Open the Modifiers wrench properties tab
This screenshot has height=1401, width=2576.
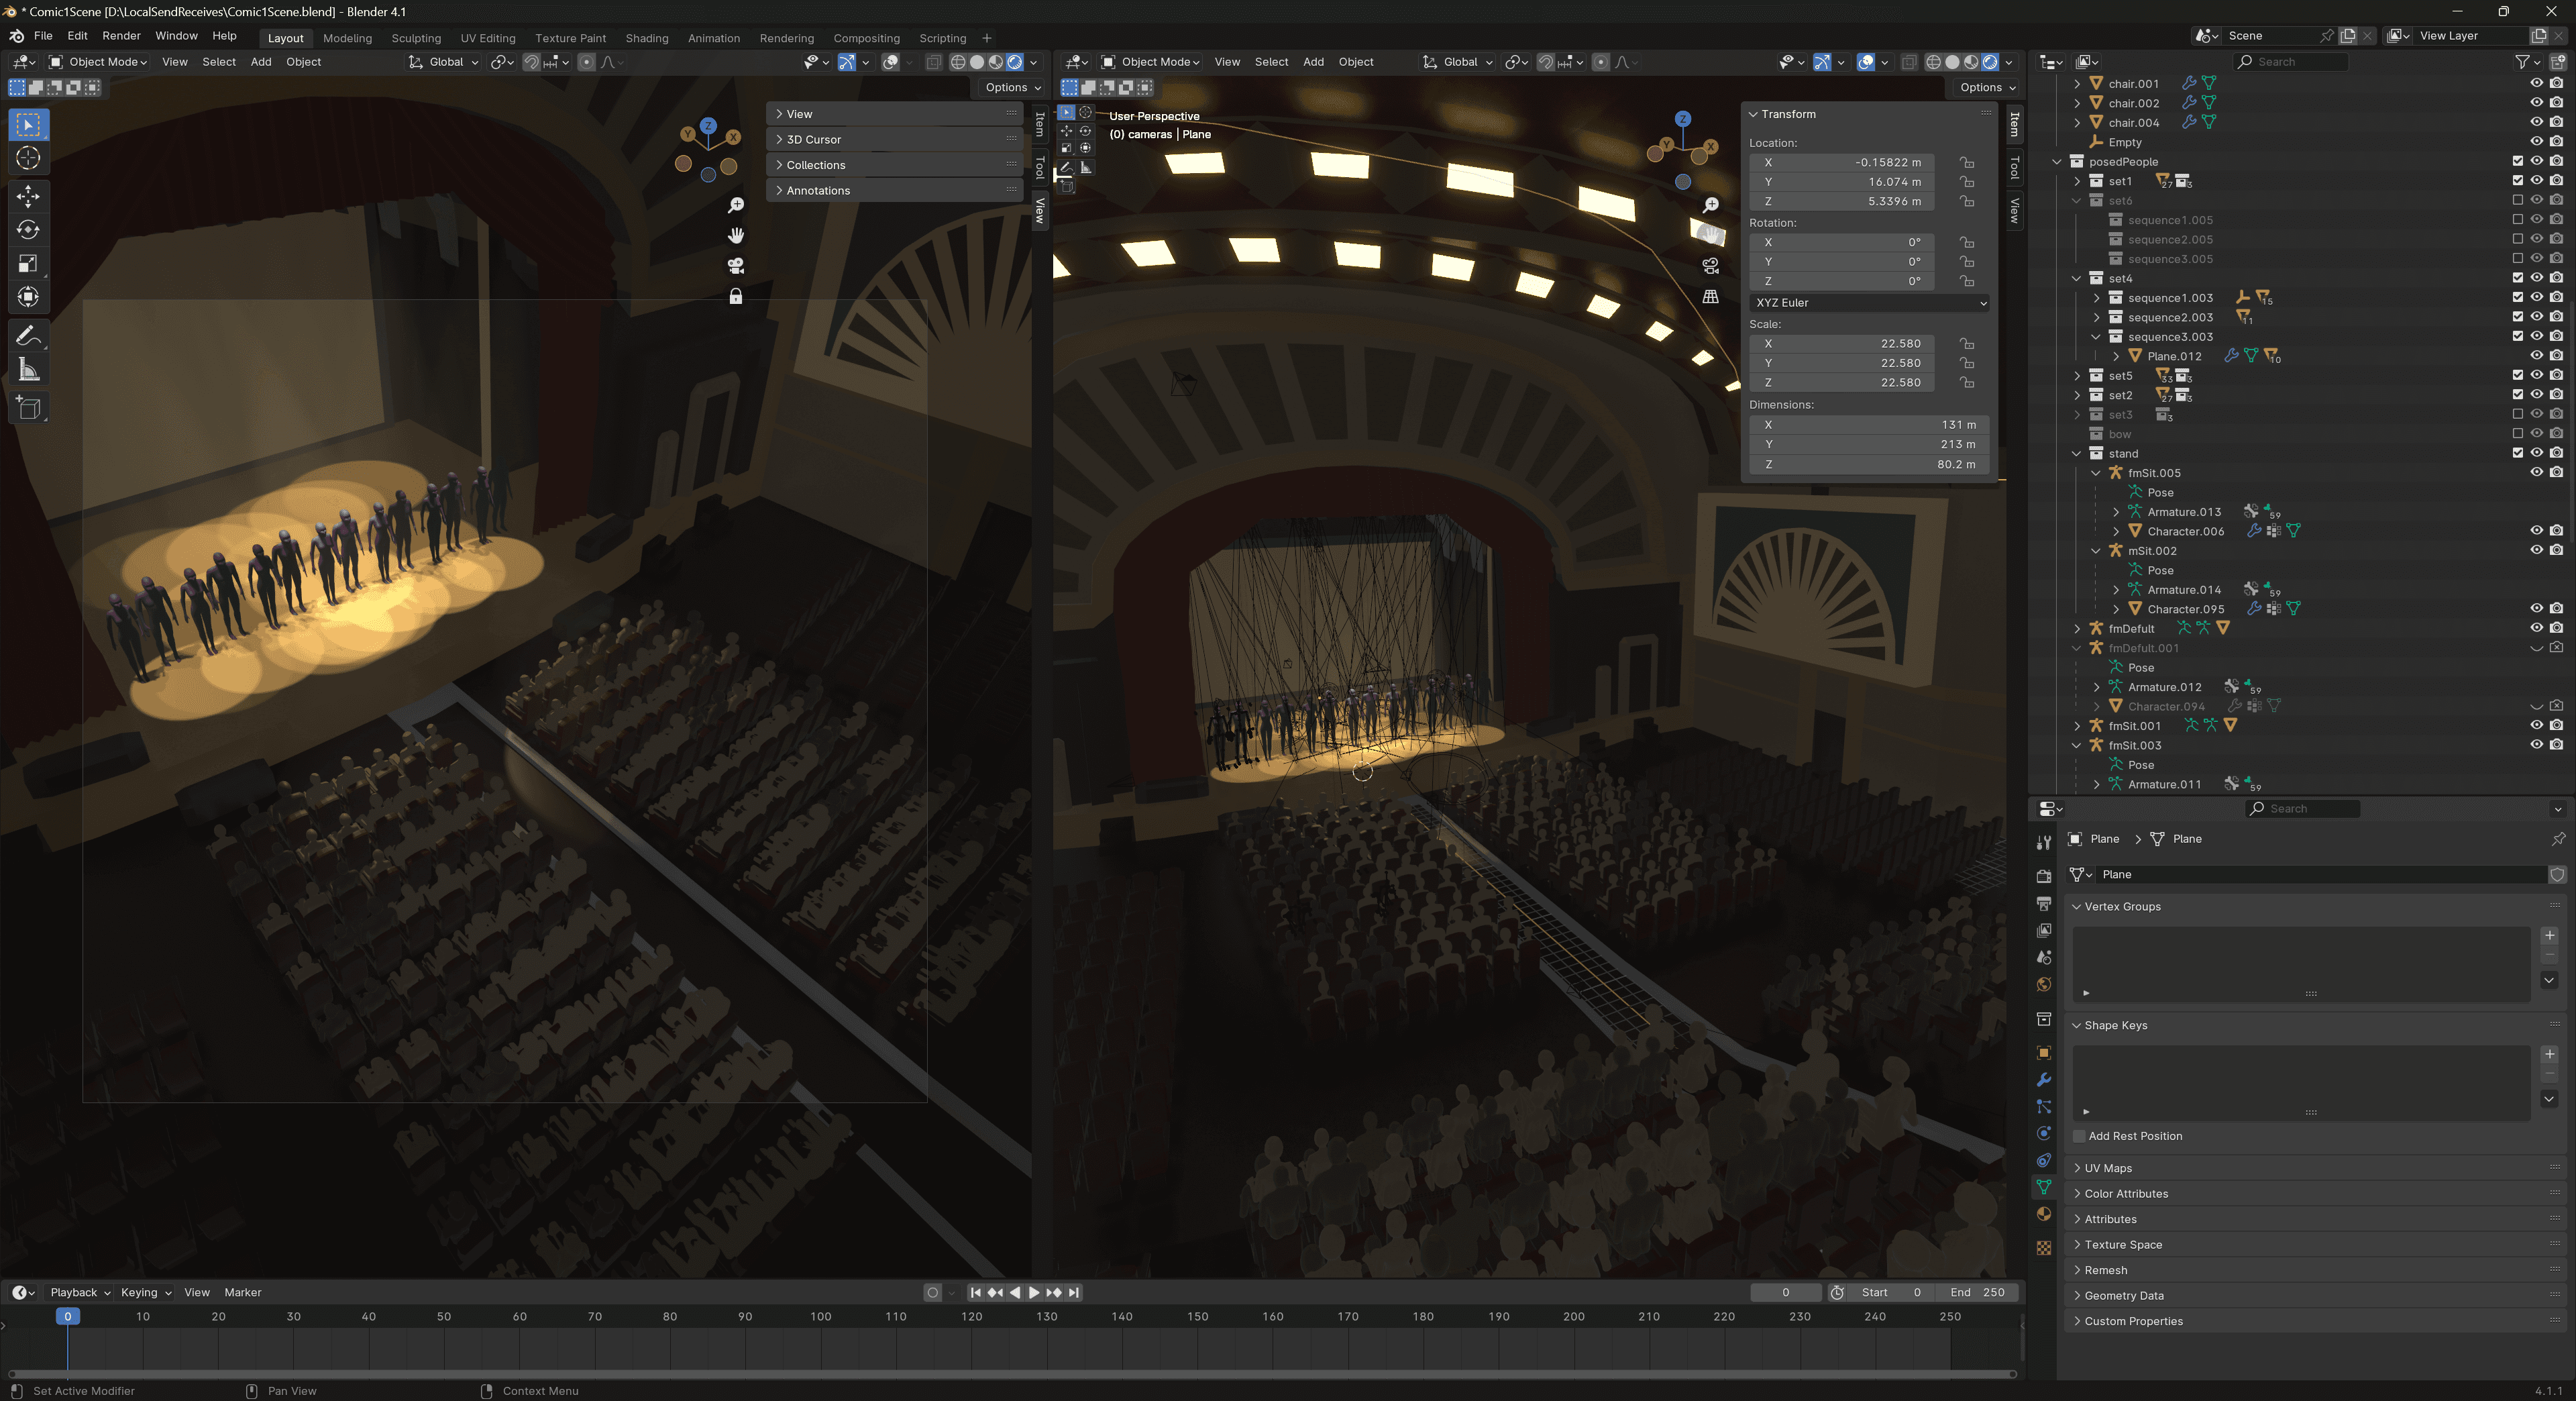click(2044, 1080)
